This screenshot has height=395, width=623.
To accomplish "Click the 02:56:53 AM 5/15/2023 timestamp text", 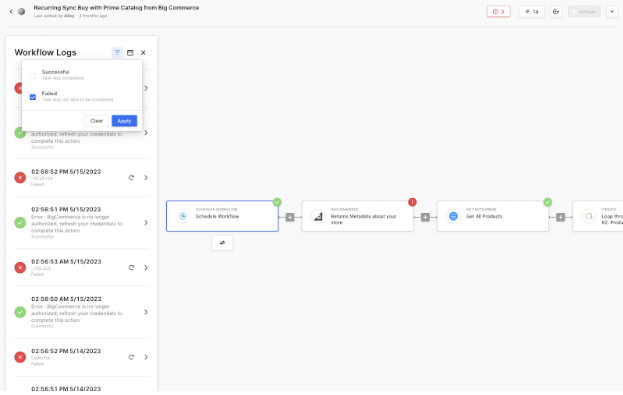I will click(x=66, y=261).
